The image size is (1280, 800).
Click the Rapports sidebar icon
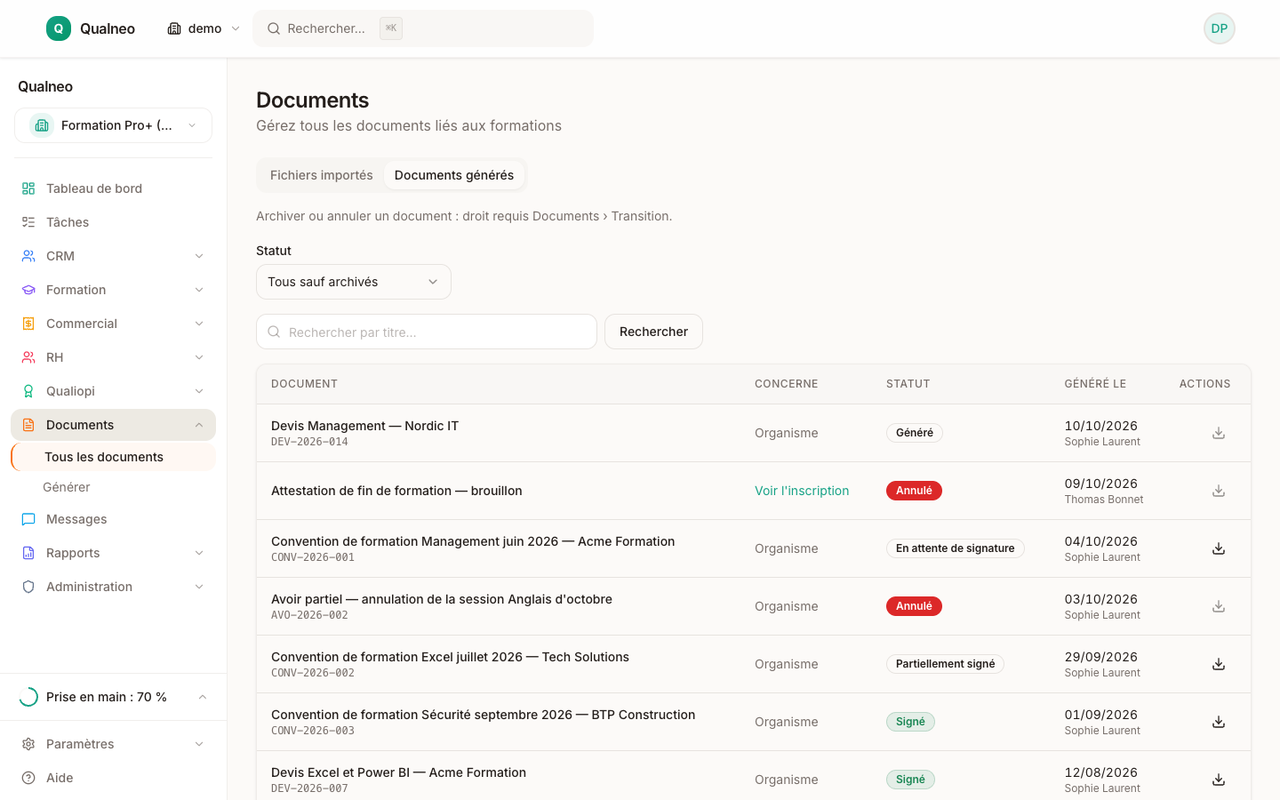[x=28, y=553]
